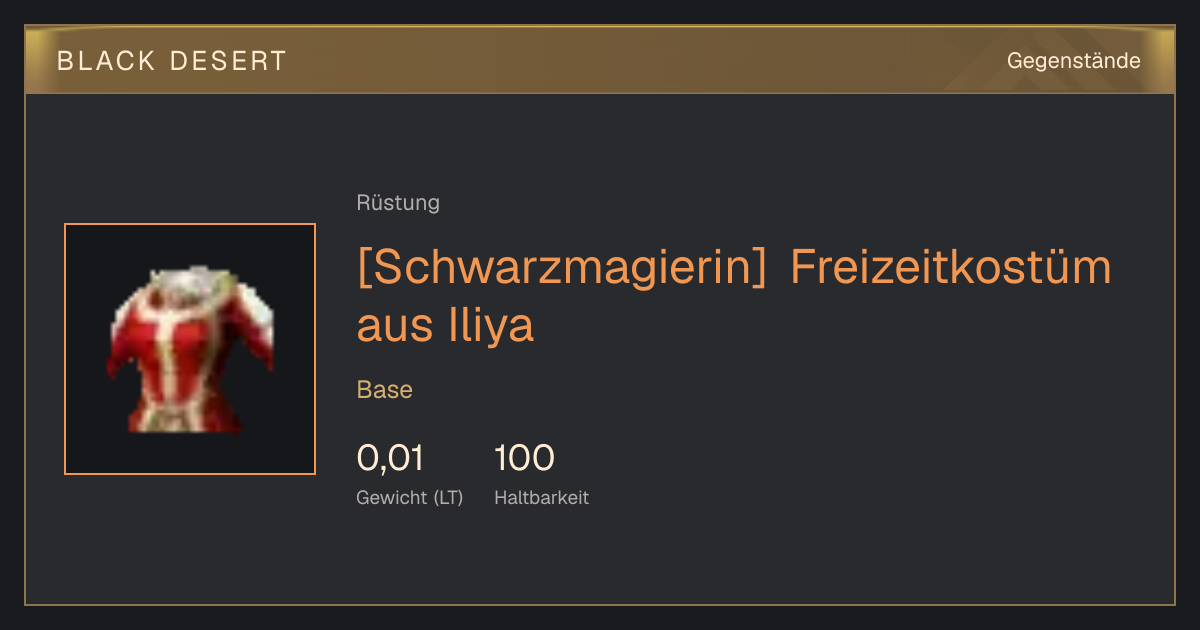Go to the Gegenstände section
This screenshot has height=630, width=1200.
tap(1073, 61)
